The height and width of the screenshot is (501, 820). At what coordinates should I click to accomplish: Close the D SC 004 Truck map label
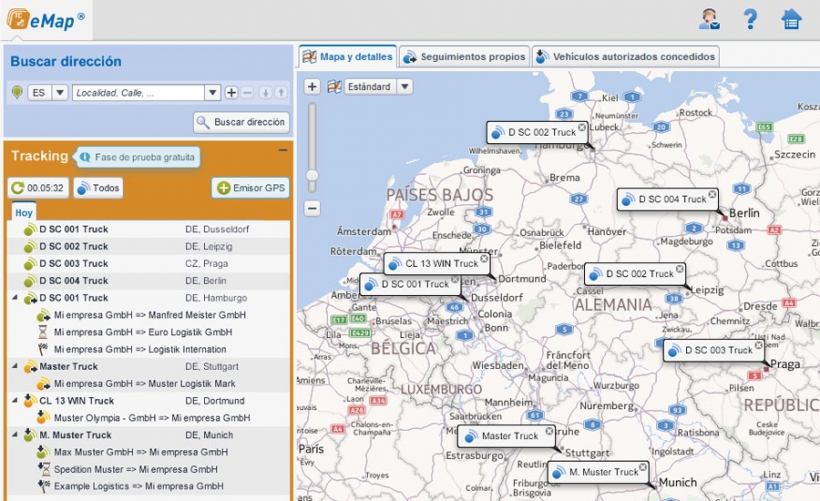712,194
